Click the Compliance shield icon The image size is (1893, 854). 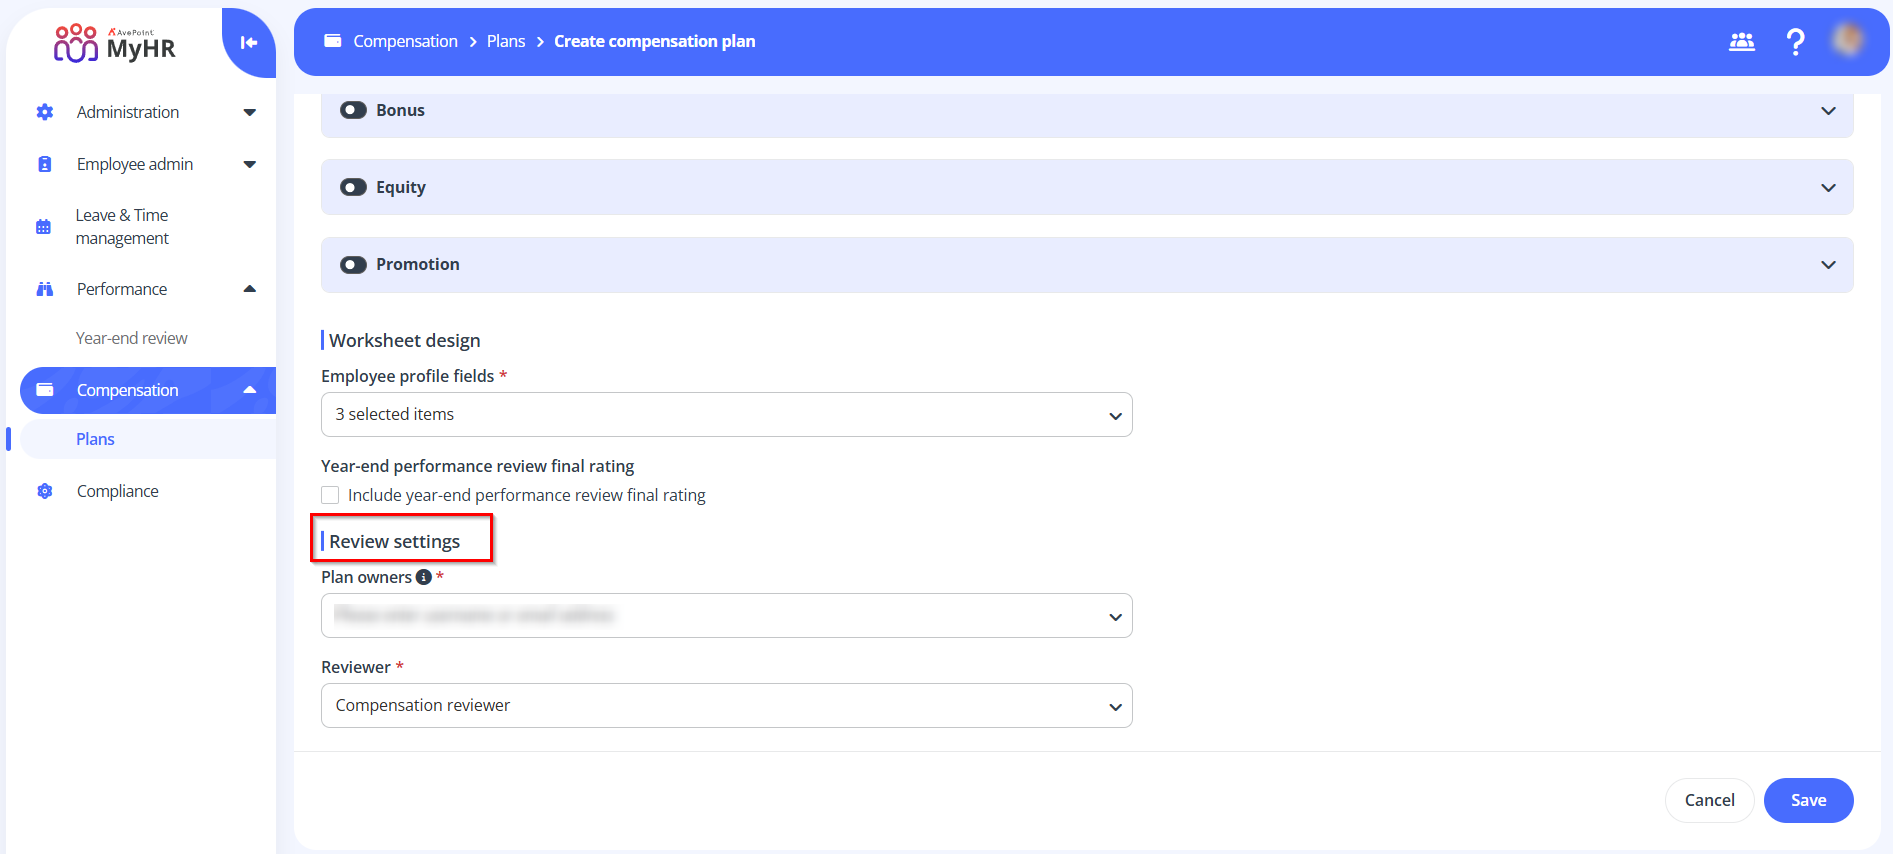[x=45, y=491]
